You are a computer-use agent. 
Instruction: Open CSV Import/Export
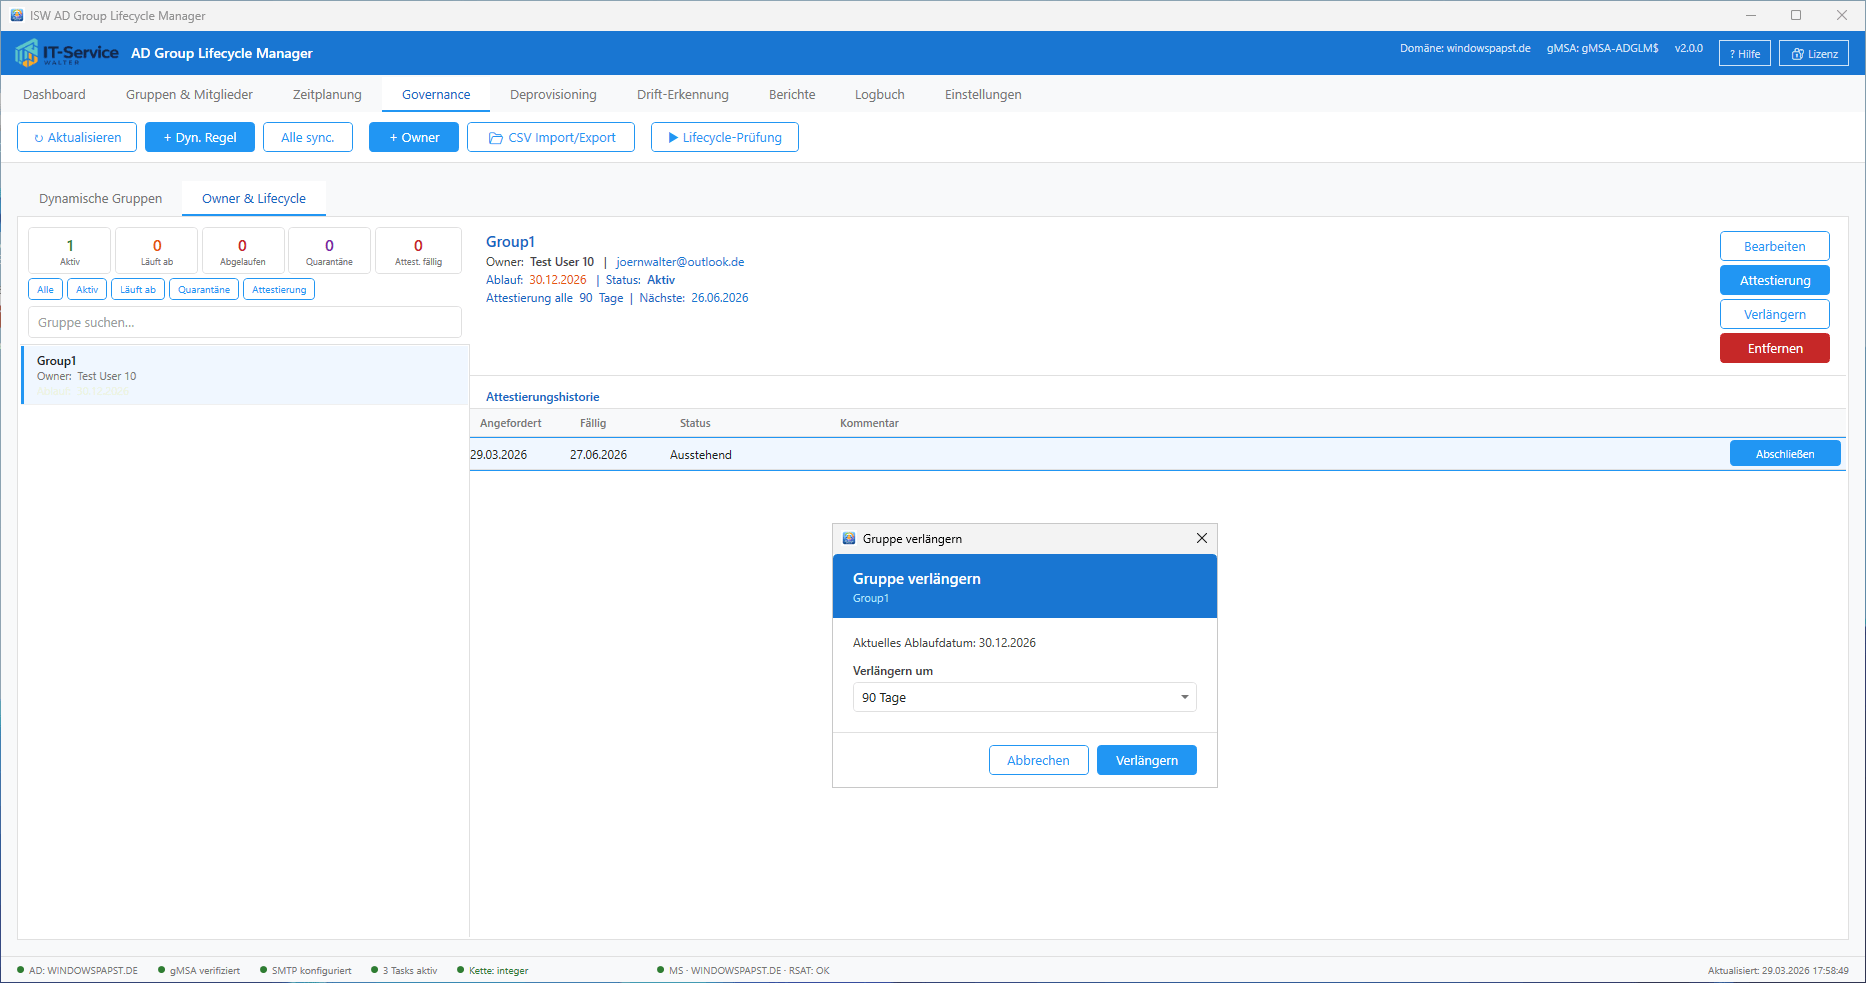tap(551, 138)
